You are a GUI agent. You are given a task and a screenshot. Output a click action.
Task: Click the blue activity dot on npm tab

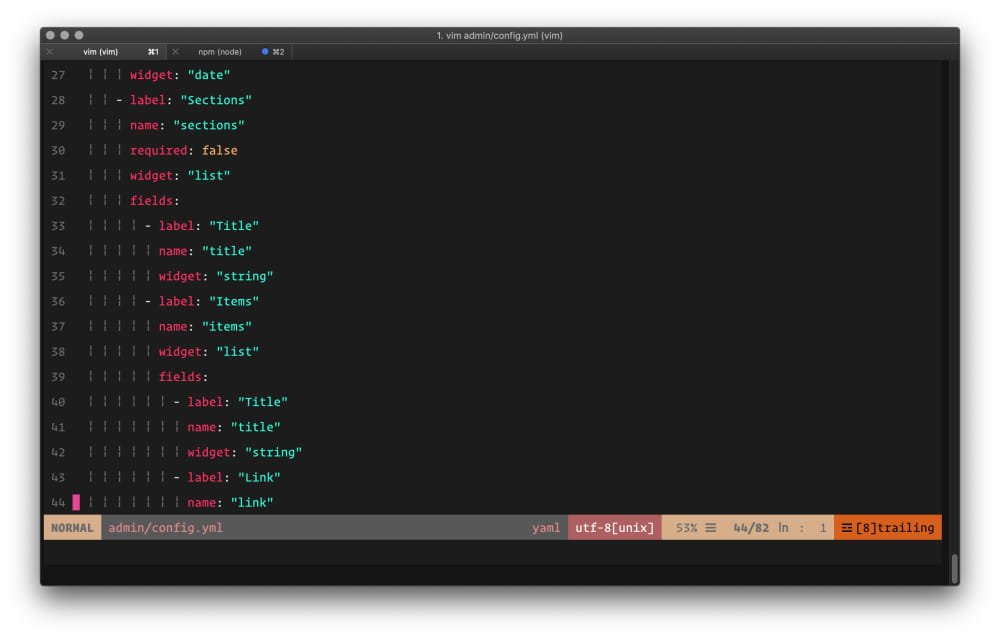tap(265, 52)
